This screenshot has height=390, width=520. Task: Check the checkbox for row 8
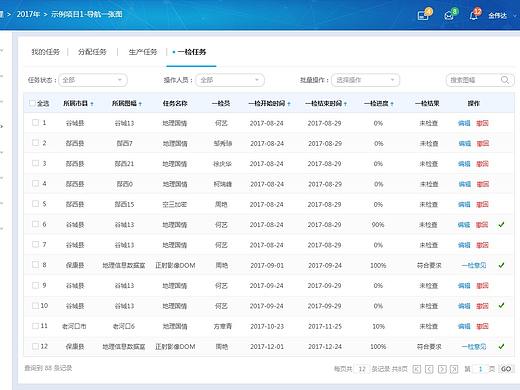pos(35,265)
